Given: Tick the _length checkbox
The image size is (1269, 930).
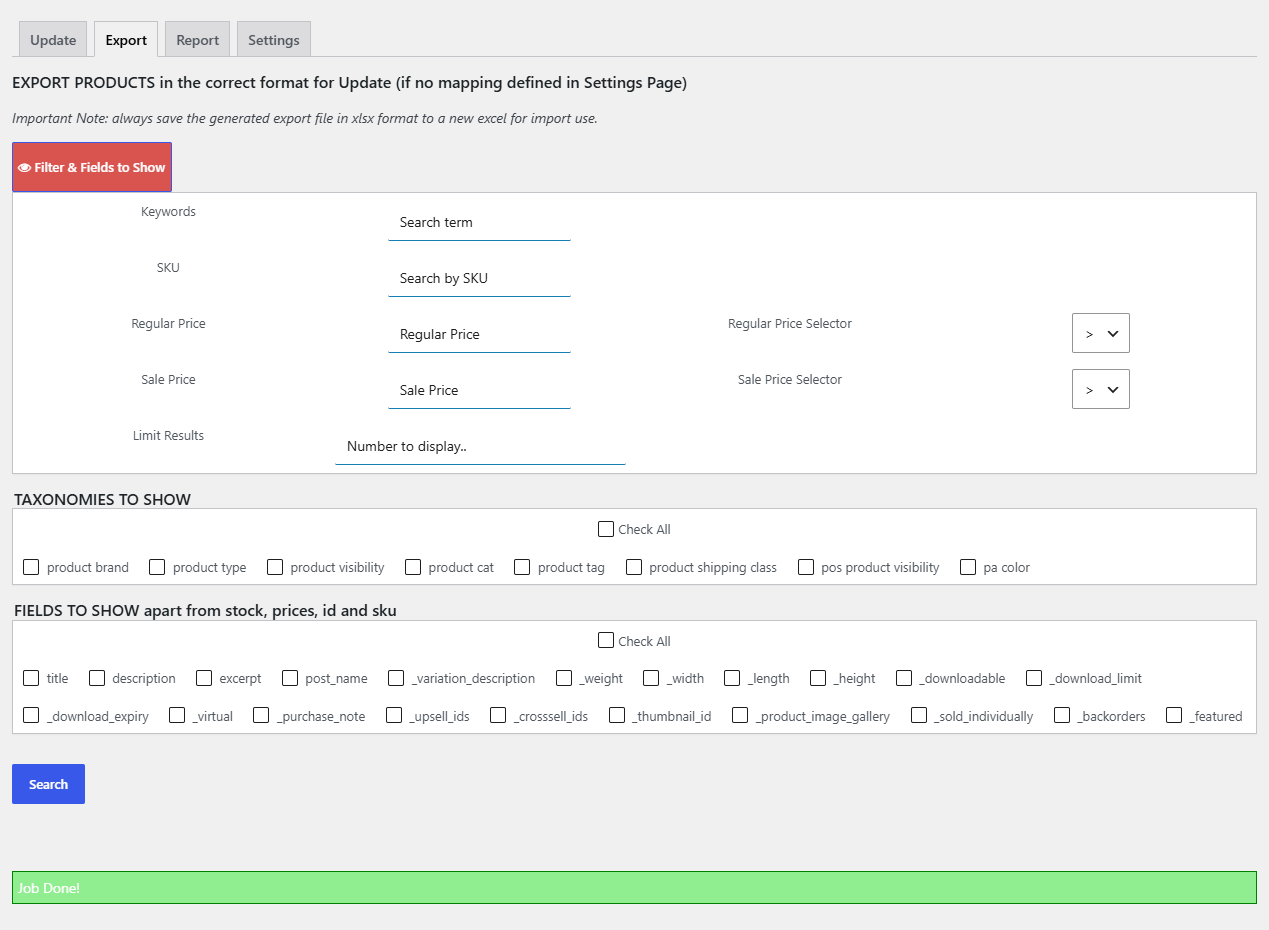Looking at the screenshot, I should 732,678.
